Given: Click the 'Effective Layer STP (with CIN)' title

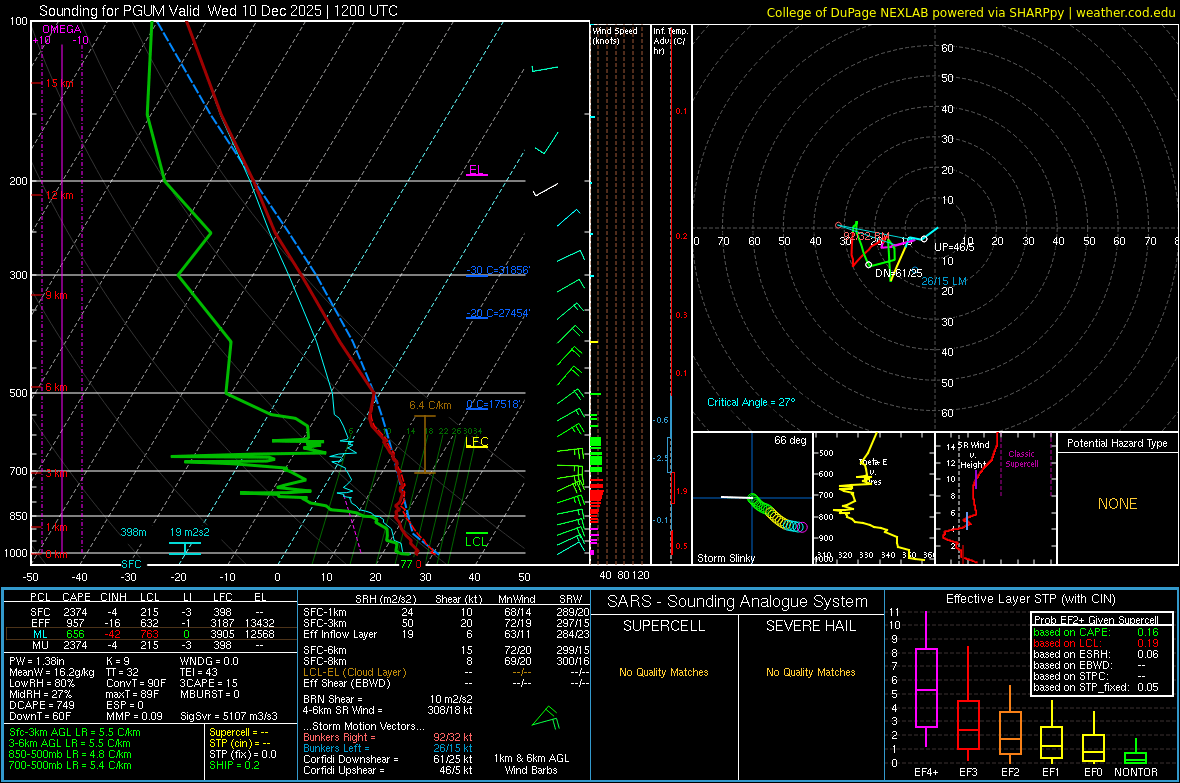Looking at the screenshot, I should [1030, 599].
